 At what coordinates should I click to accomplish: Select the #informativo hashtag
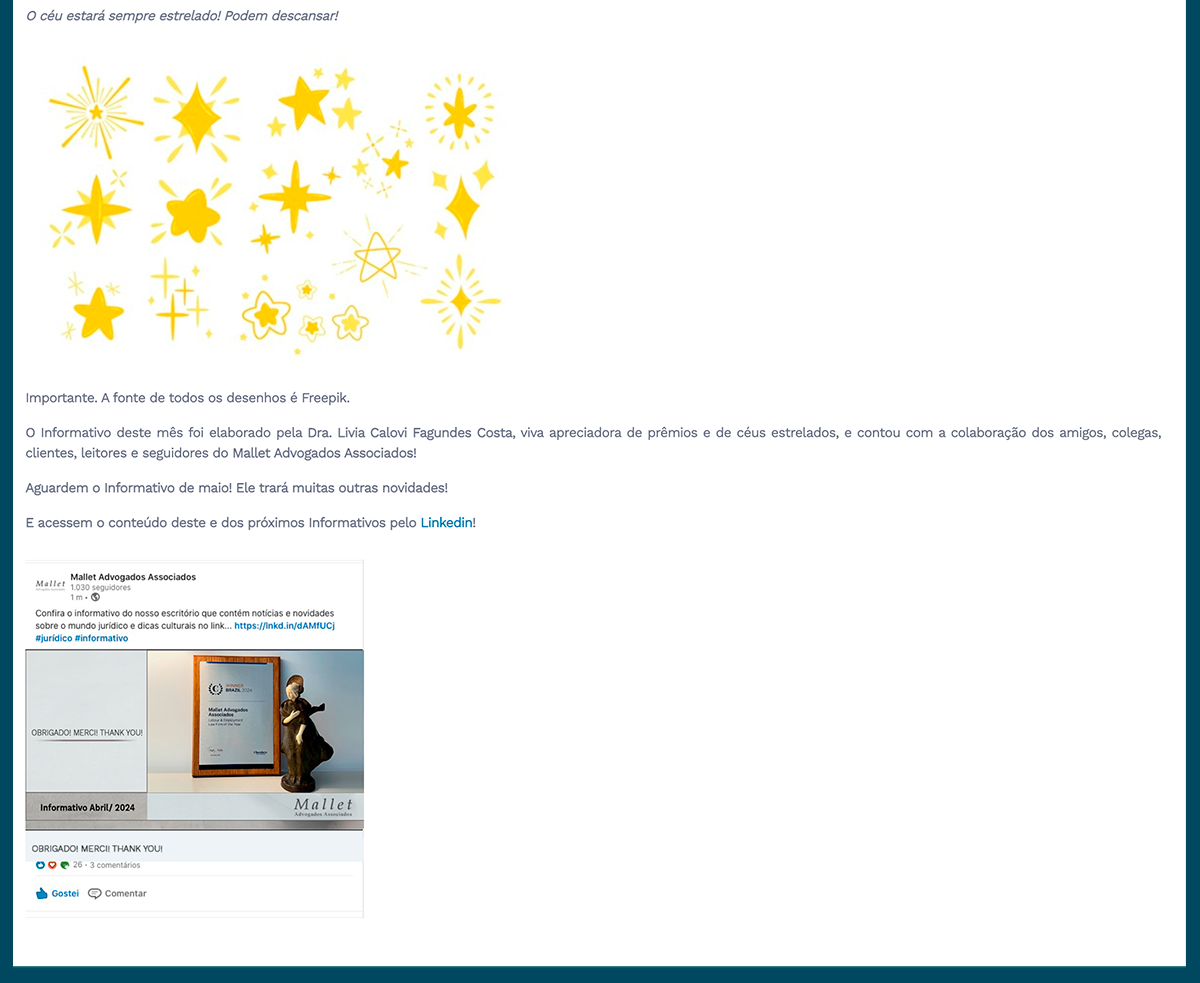(101, 638)
